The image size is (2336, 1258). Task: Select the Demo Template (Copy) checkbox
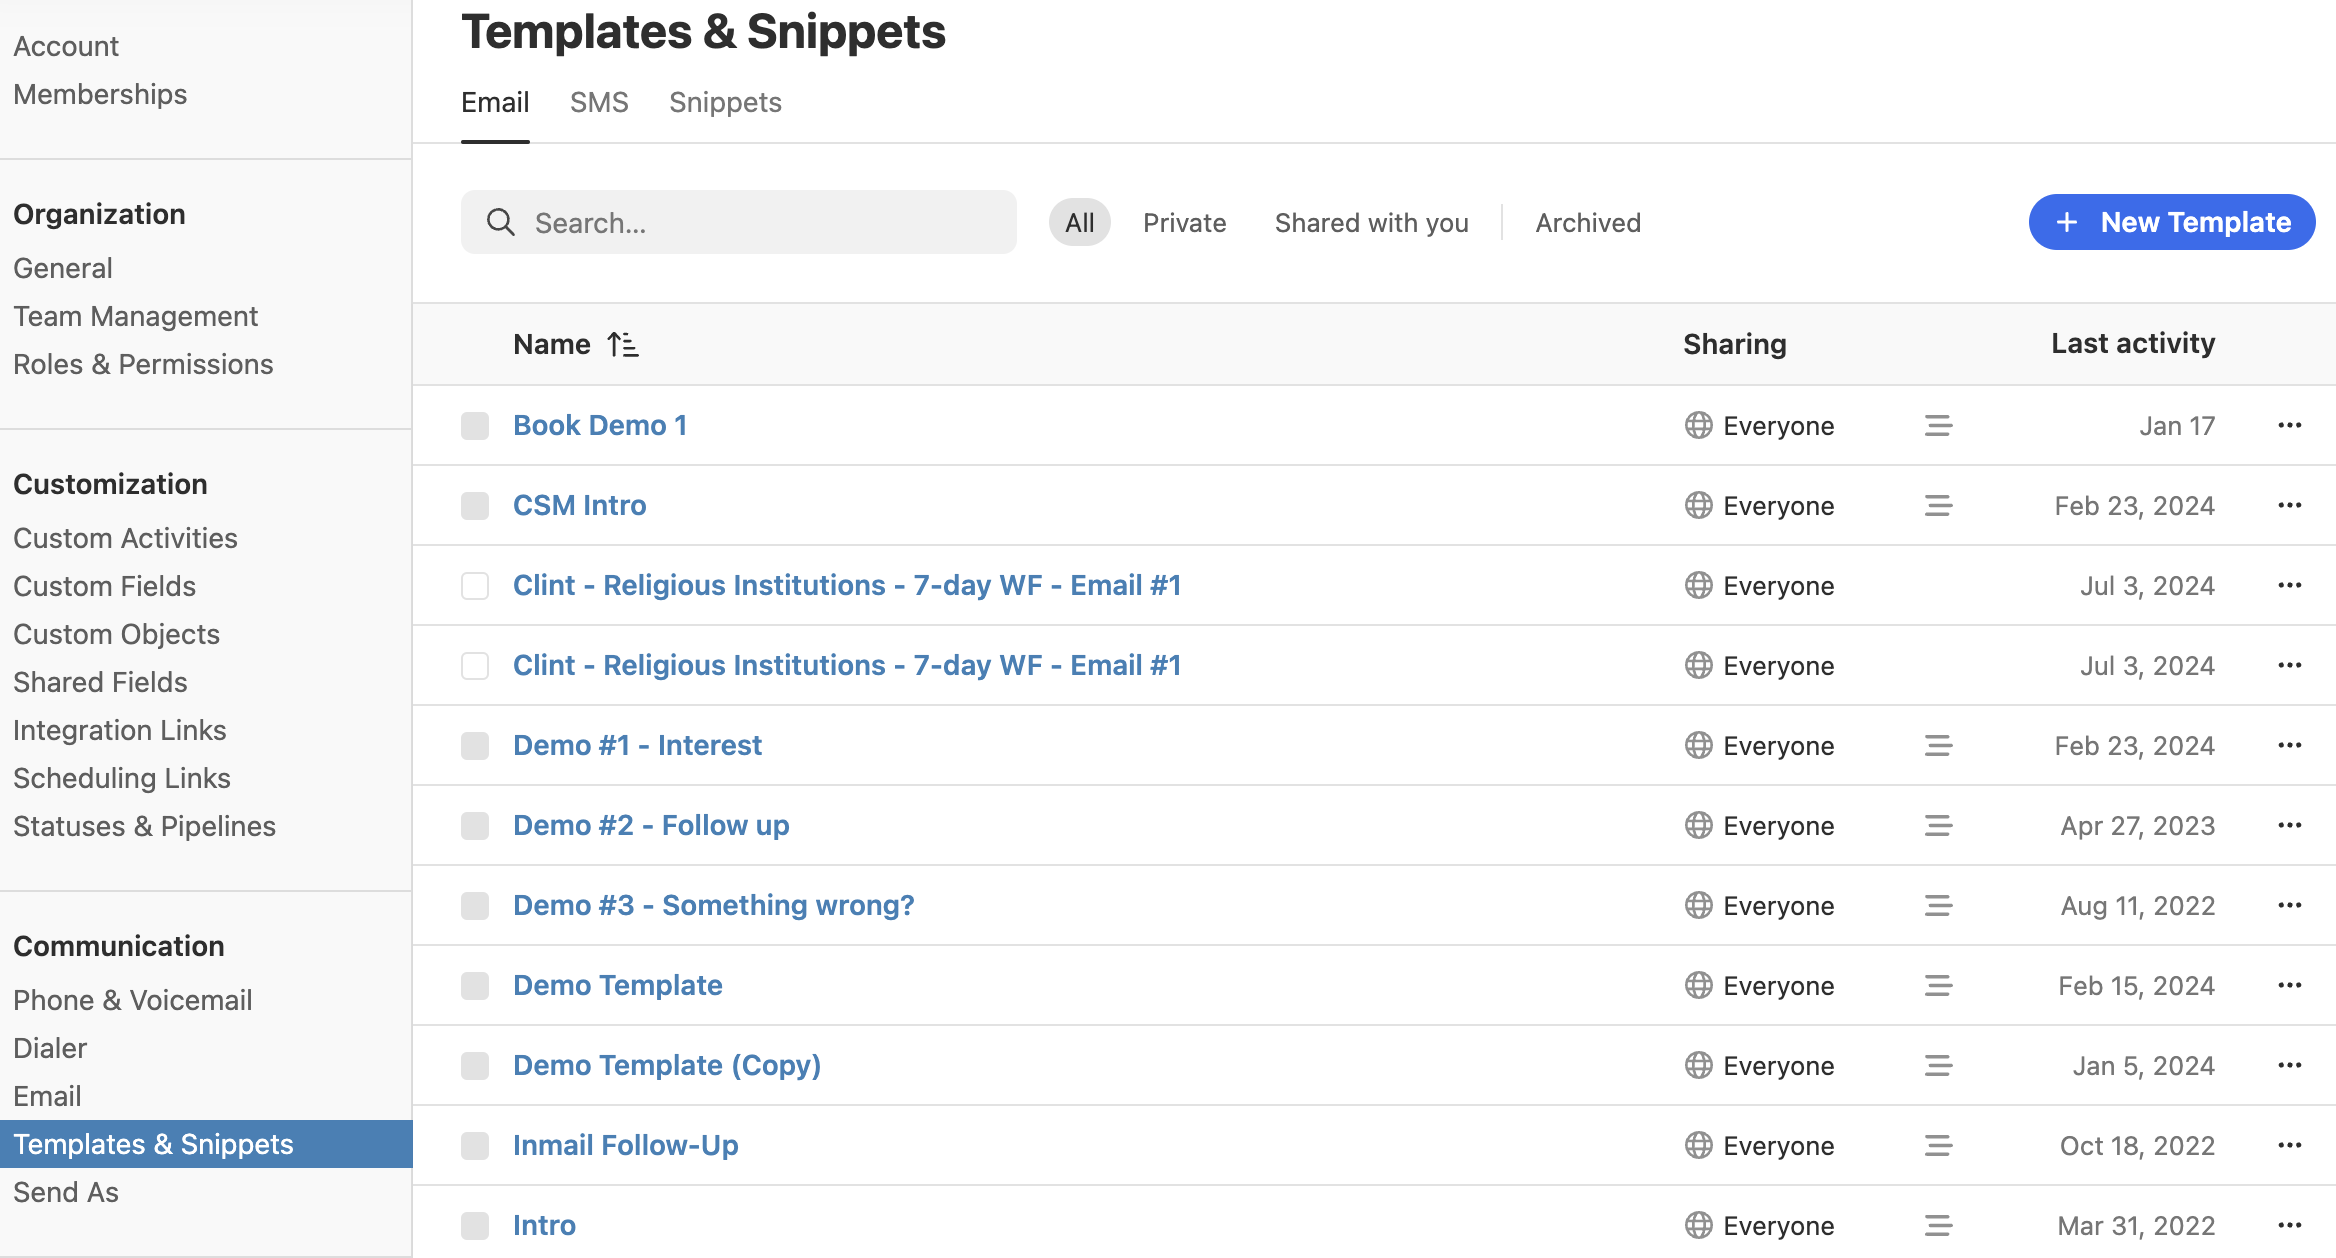(475, 1065)
